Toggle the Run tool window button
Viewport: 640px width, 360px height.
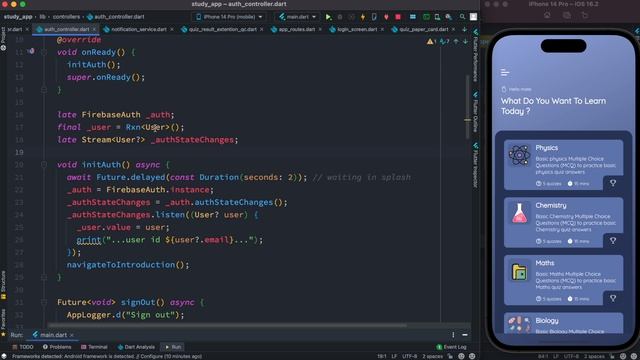point(173,347)
